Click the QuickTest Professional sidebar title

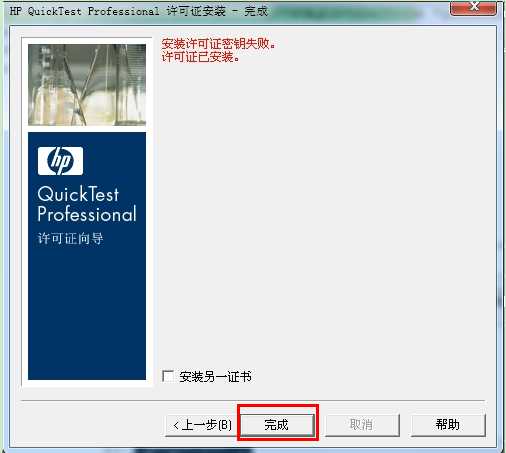point(87,204)
